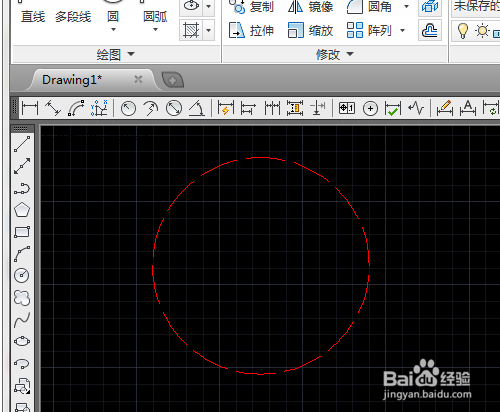
Task: Click Center Mark icon
Action: point(370,108)
